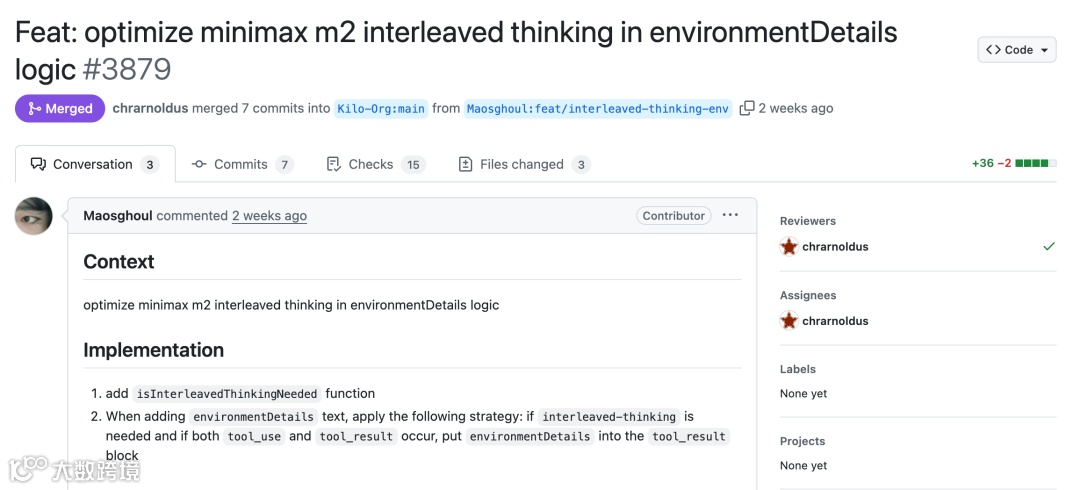Click the purple Merged status badge
The height and width of the screenshot is (490, 1080).
coord(60,108)
